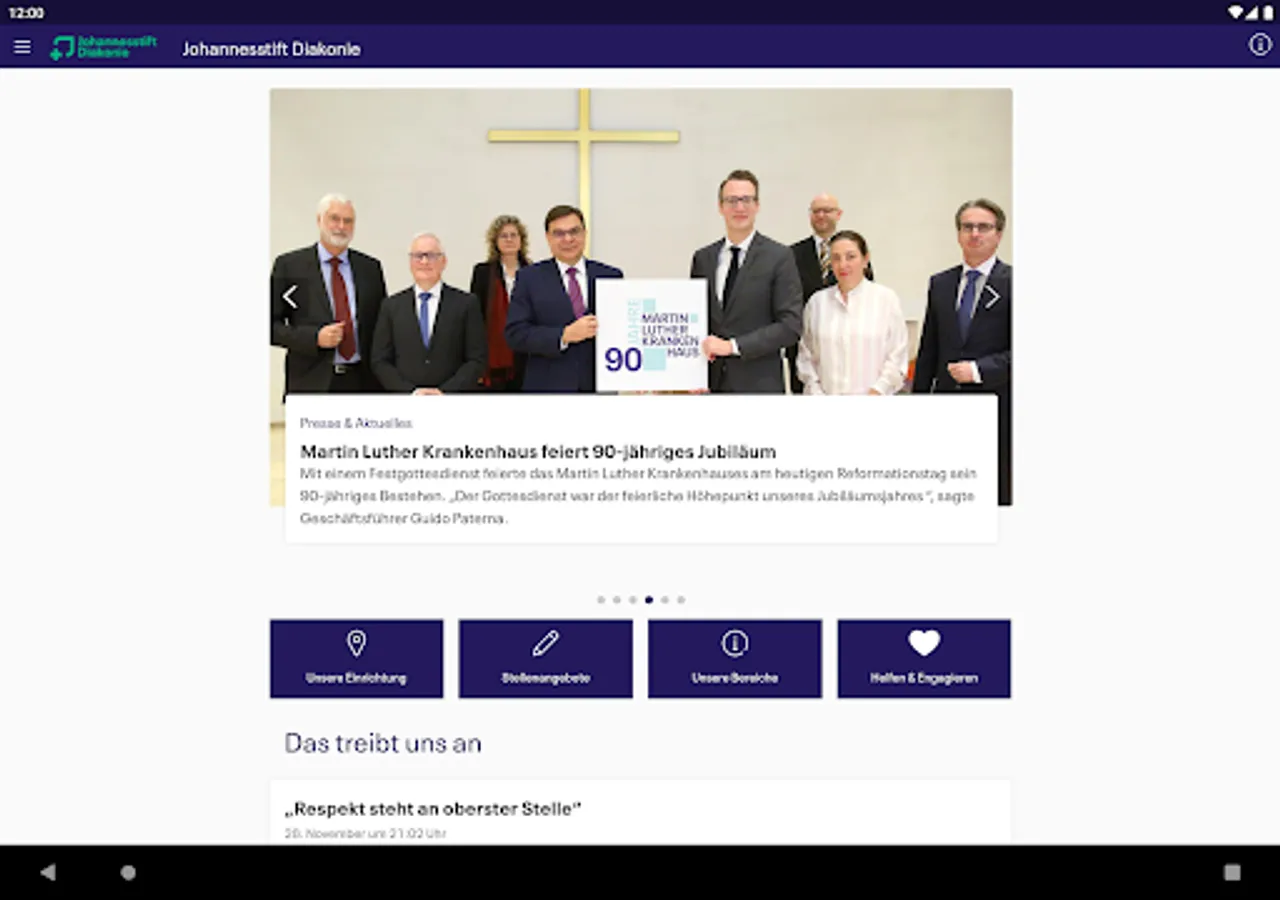This screenshot has height=900, width=1280.
Task: Tap the info circle icon for Unsere Bereiche
Action: 735,643
